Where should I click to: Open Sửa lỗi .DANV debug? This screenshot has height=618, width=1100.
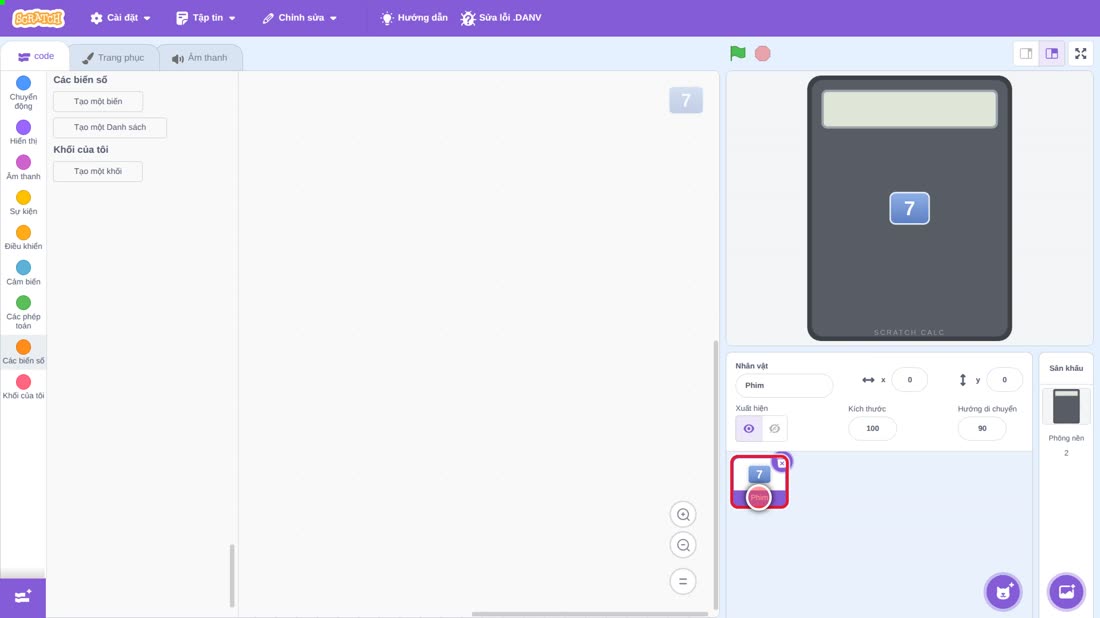click(x=501, y=18)
